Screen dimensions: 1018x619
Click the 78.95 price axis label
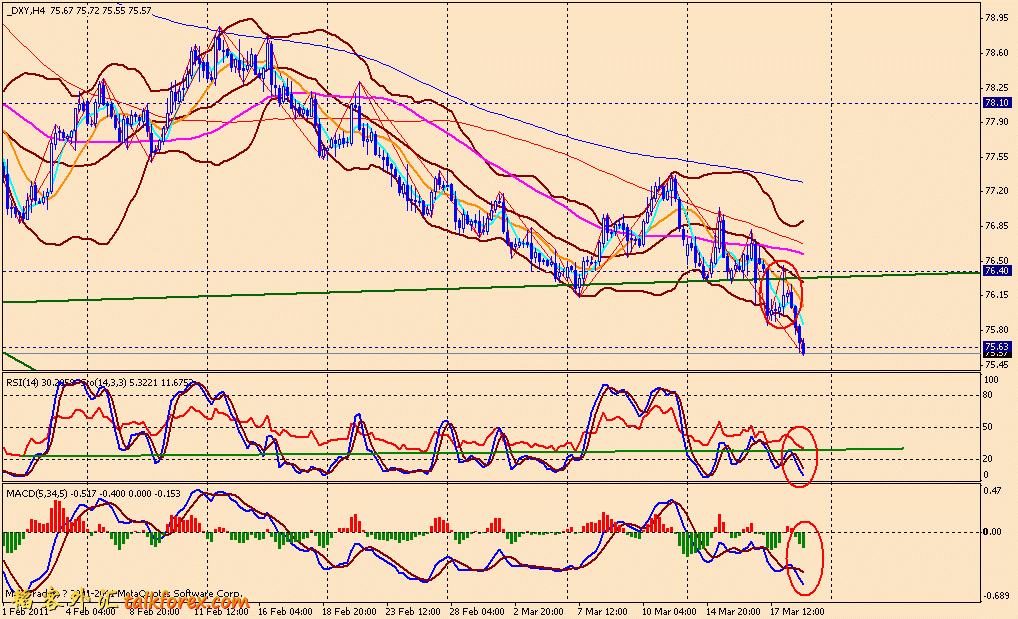pyautogui.click(x=996, y=18)
